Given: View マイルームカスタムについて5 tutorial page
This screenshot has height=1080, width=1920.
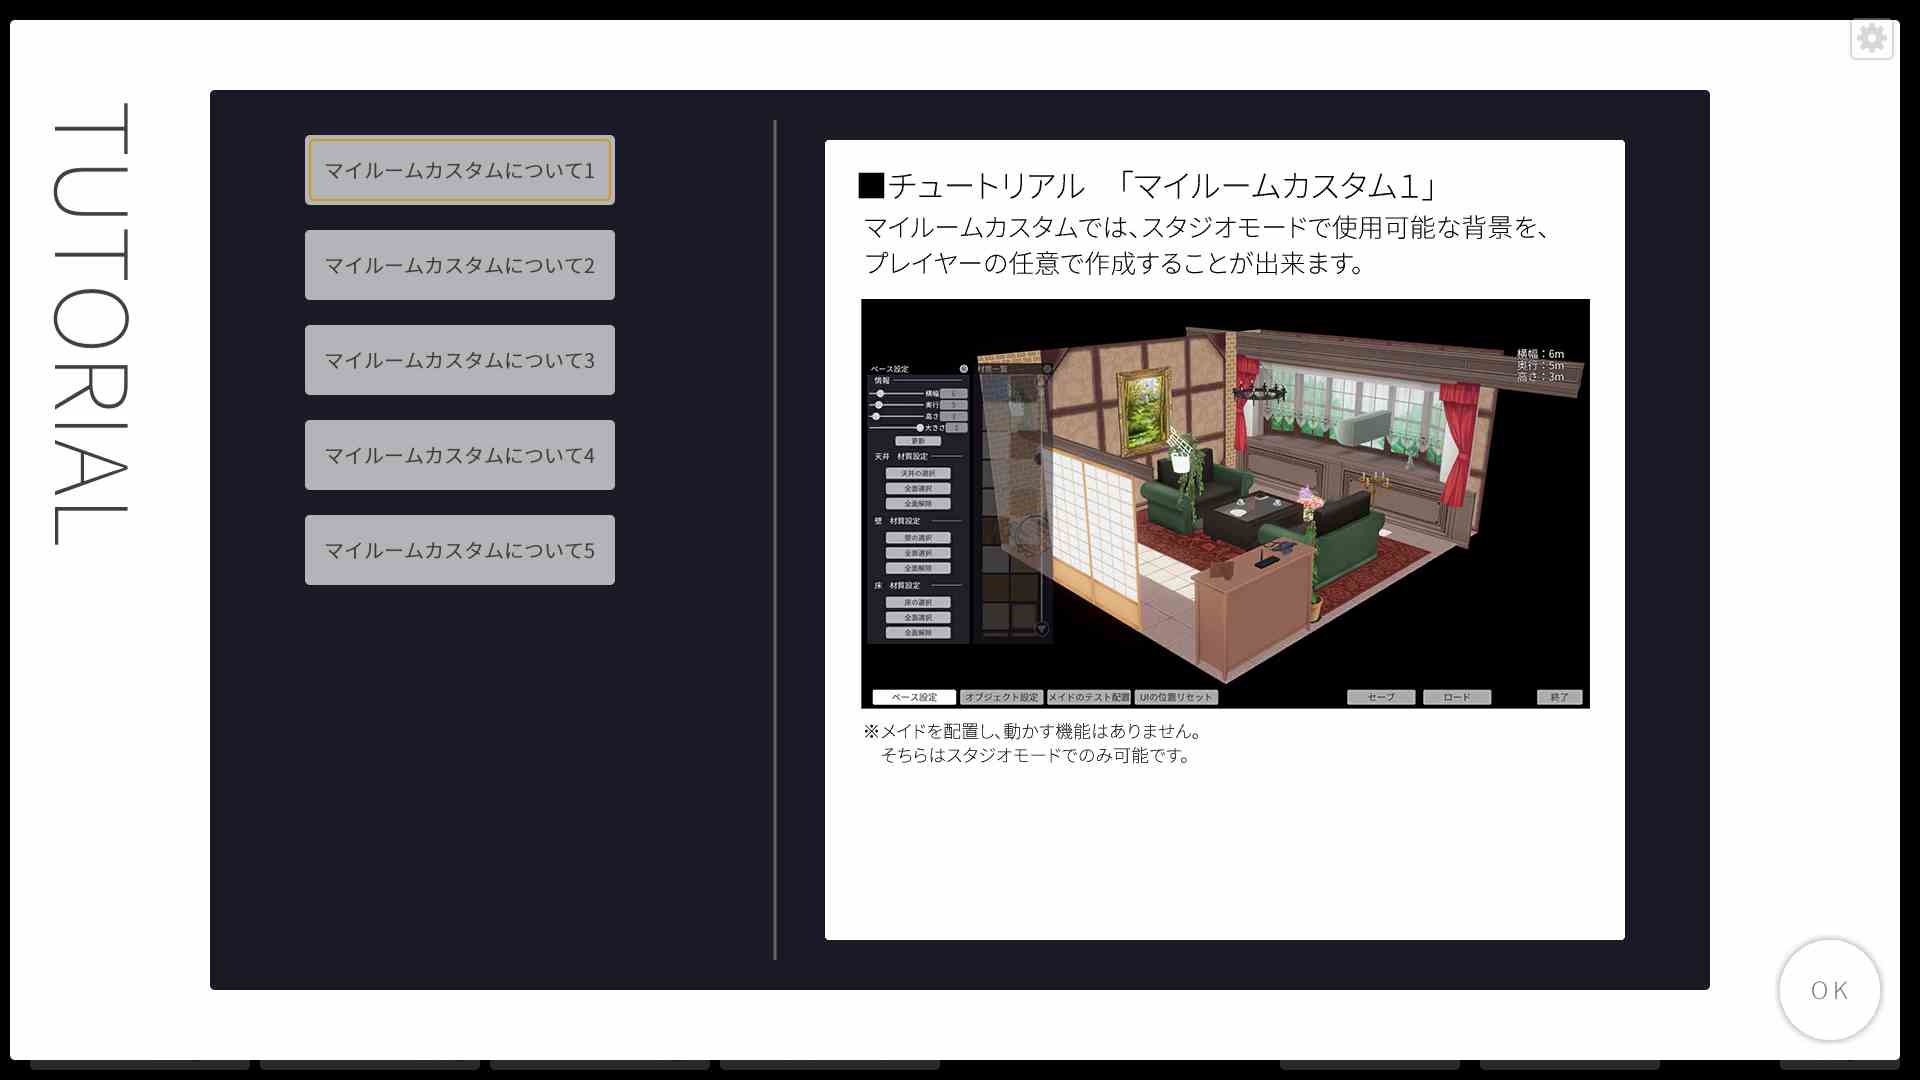Looking at the screenshot, I should point(459,550).
